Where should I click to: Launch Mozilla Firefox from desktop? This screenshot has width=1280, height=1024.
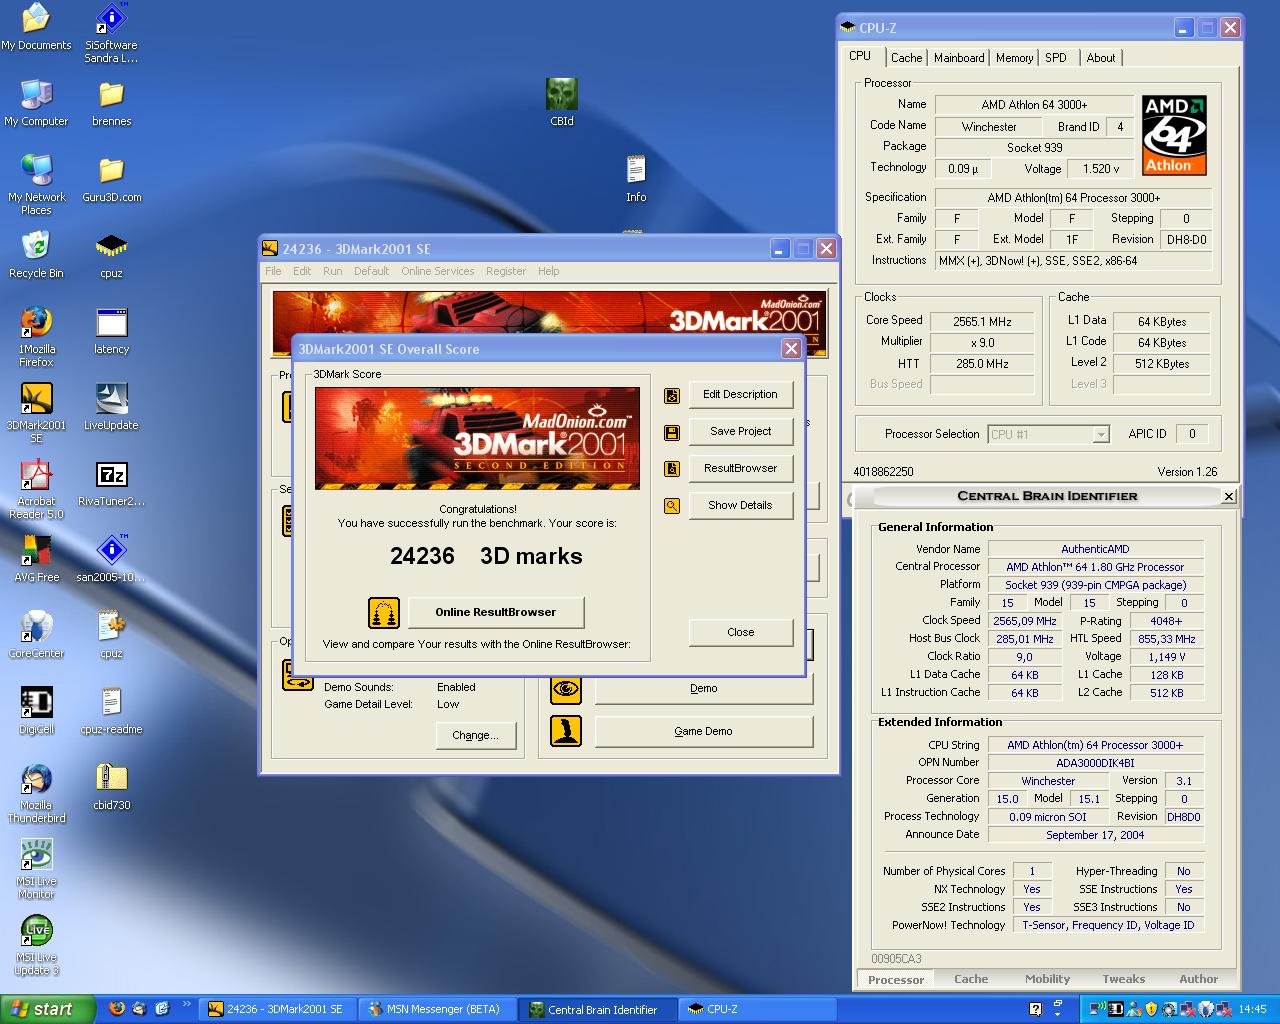coord(36,337)
